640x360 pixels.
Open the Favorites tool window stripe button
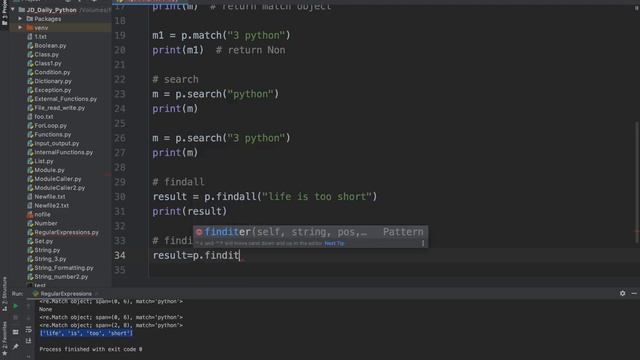click(x=4, y=338)
